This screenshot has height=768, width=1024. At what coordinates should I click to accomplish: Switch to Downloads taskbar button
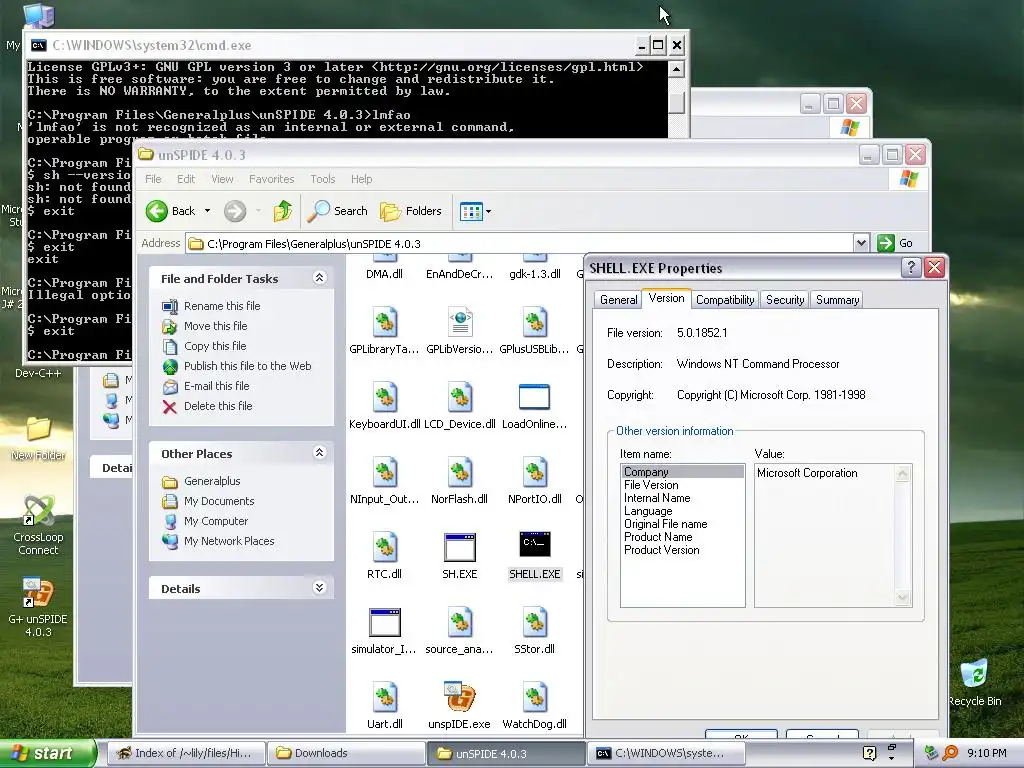pos(346,753)
